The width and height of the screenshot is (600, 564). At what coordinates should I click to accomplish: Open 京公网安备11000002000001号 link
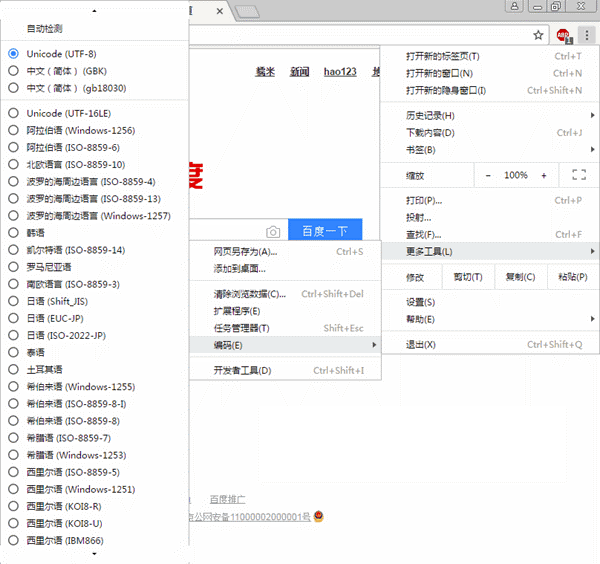[x=249, y=517]
